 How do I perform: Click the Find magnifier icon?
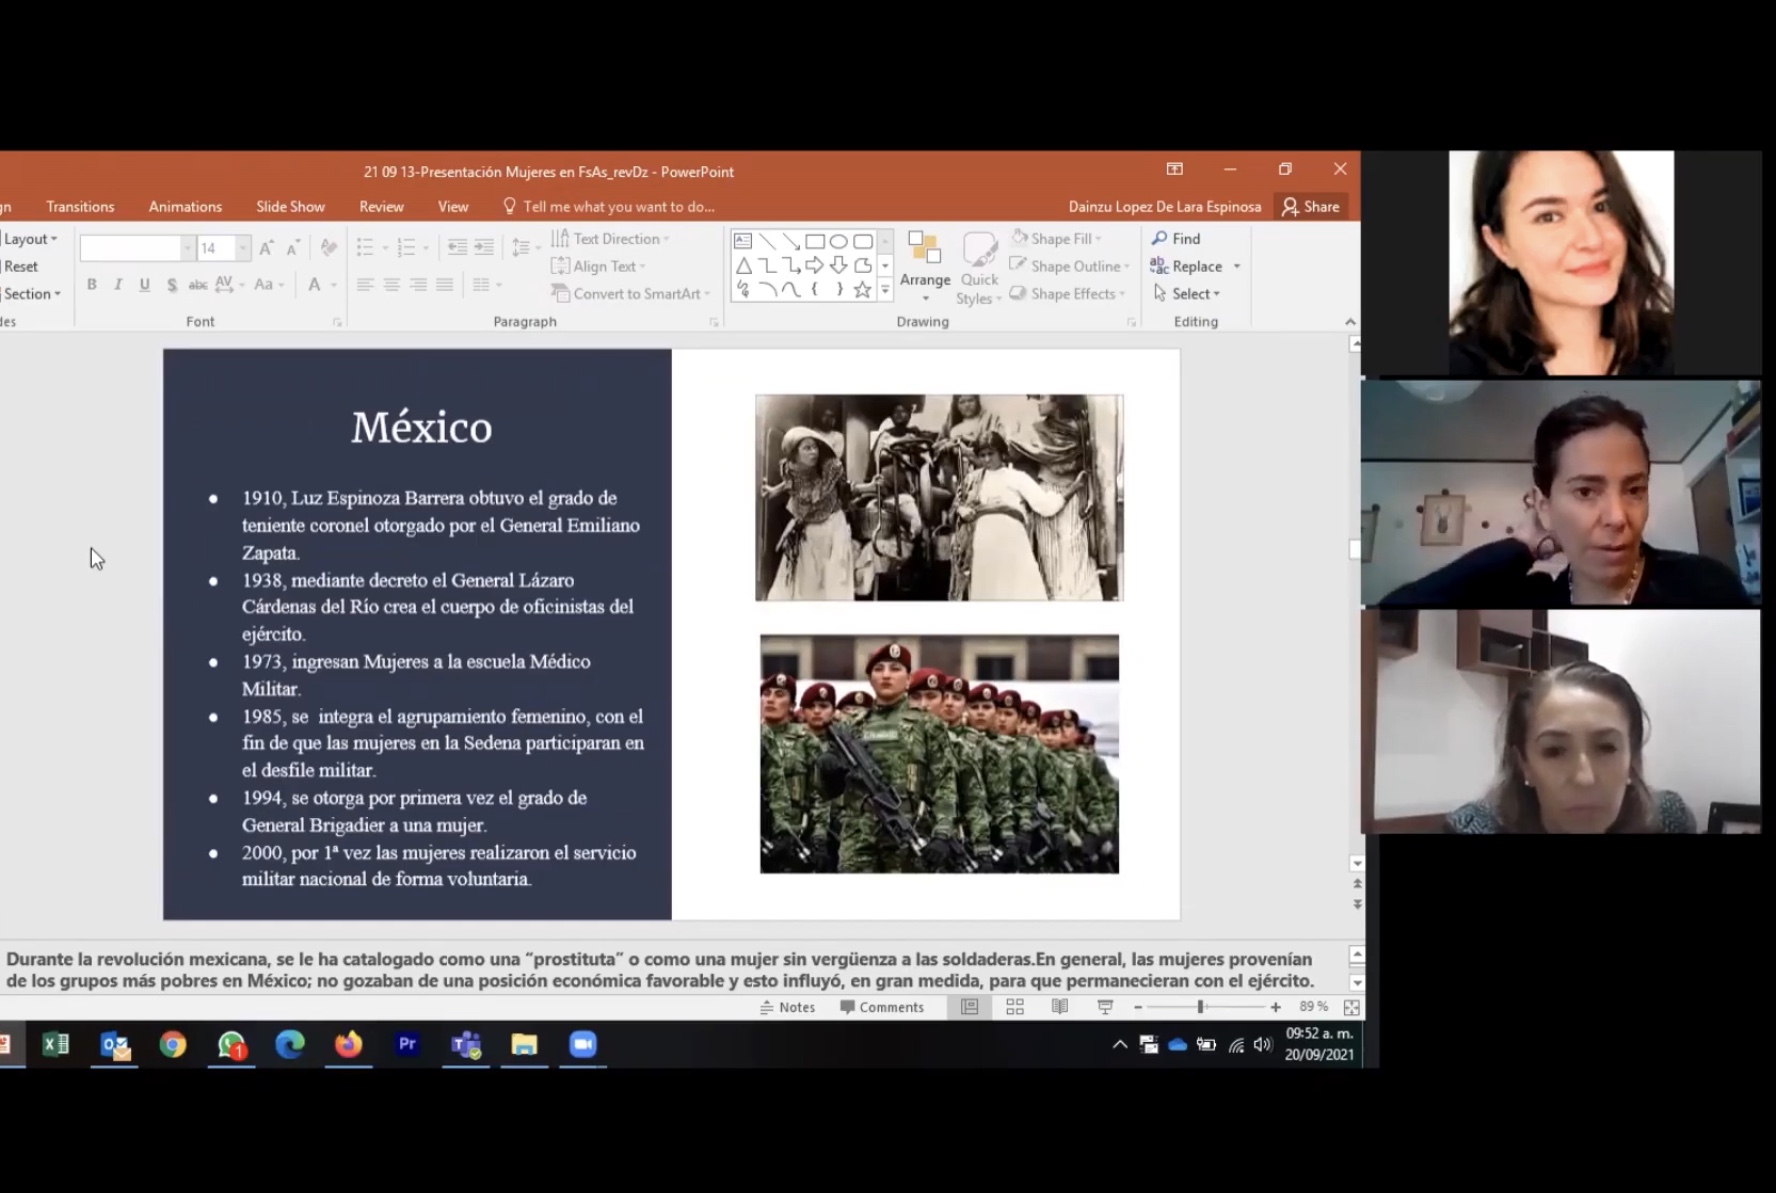(x=1160, y=238)
